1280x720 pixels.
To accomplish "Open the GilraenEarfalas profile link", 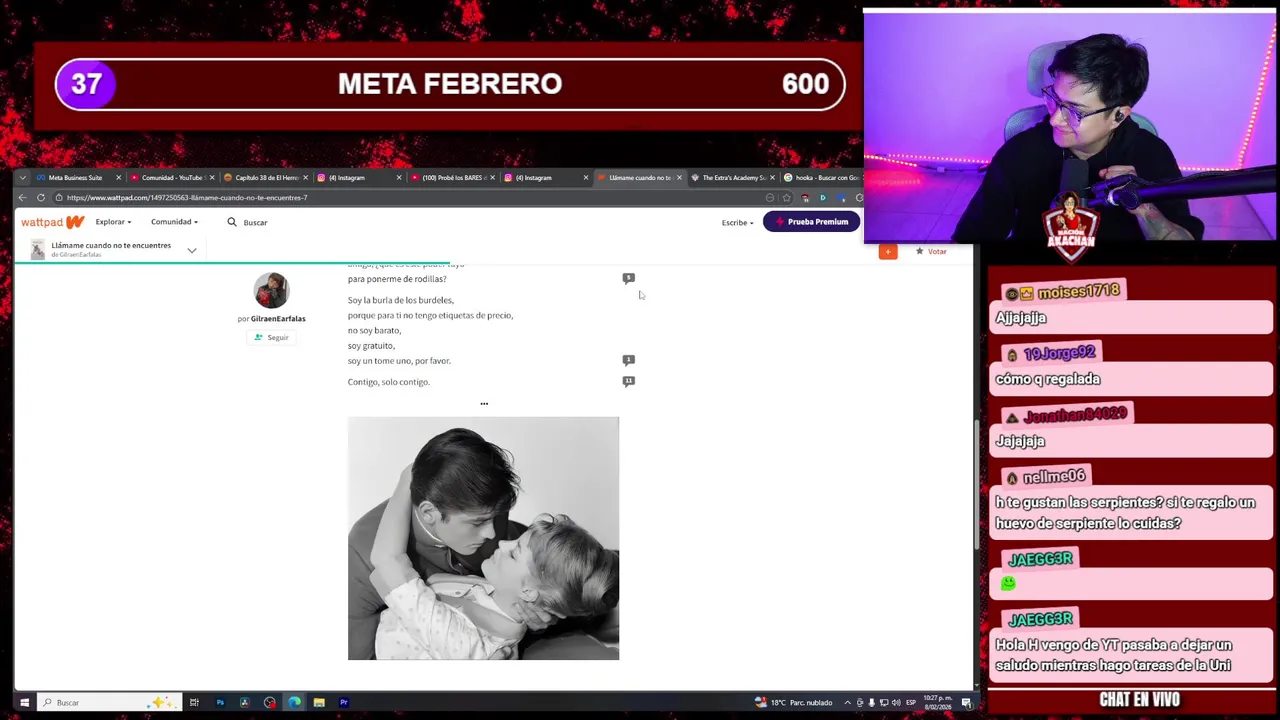I will [278, 318].
